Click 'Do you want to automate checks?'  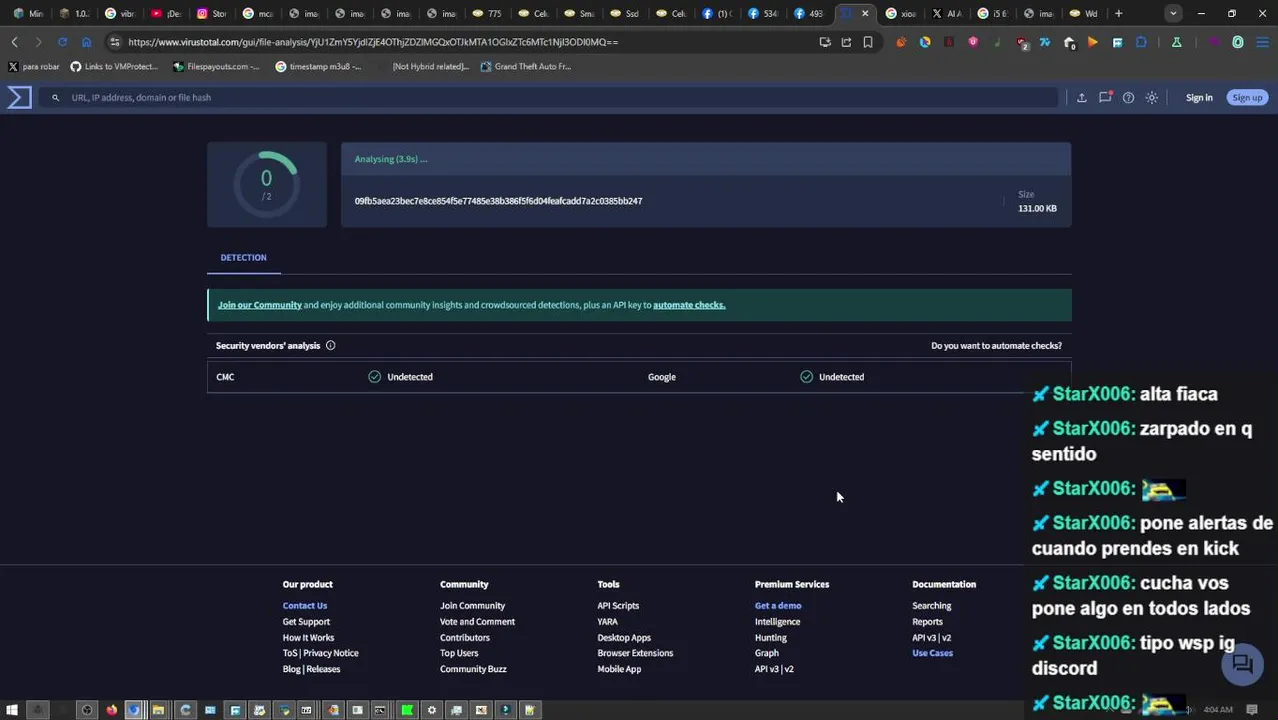[x=996, y=346]
